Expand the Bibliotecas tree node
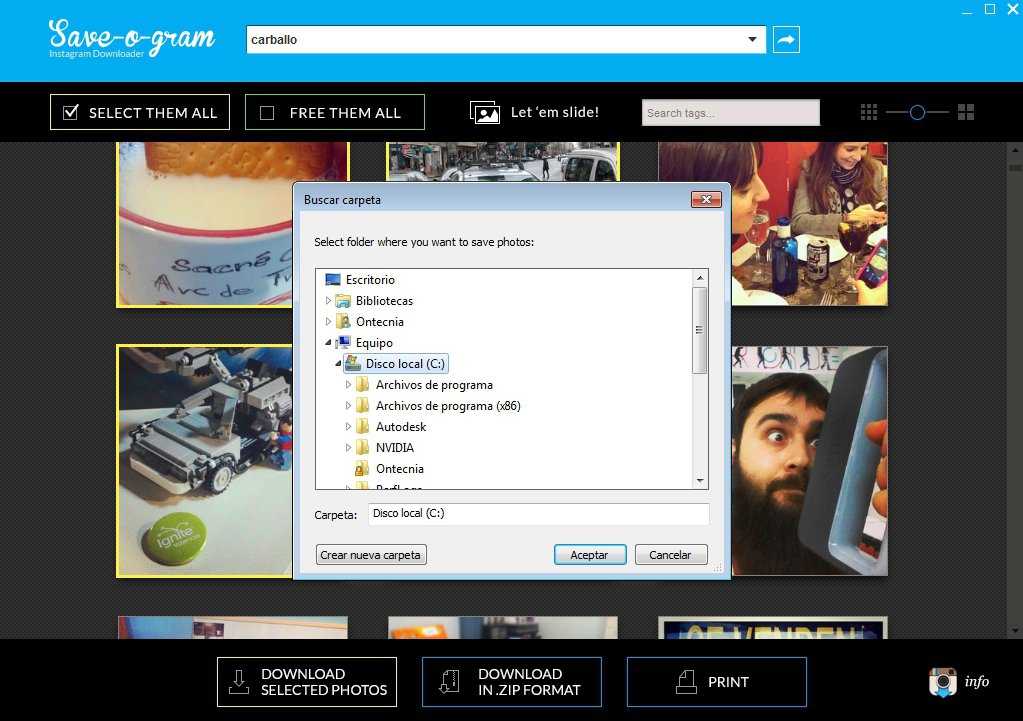Viewport: 1023px width, 721px height. (x=328, y=301)
